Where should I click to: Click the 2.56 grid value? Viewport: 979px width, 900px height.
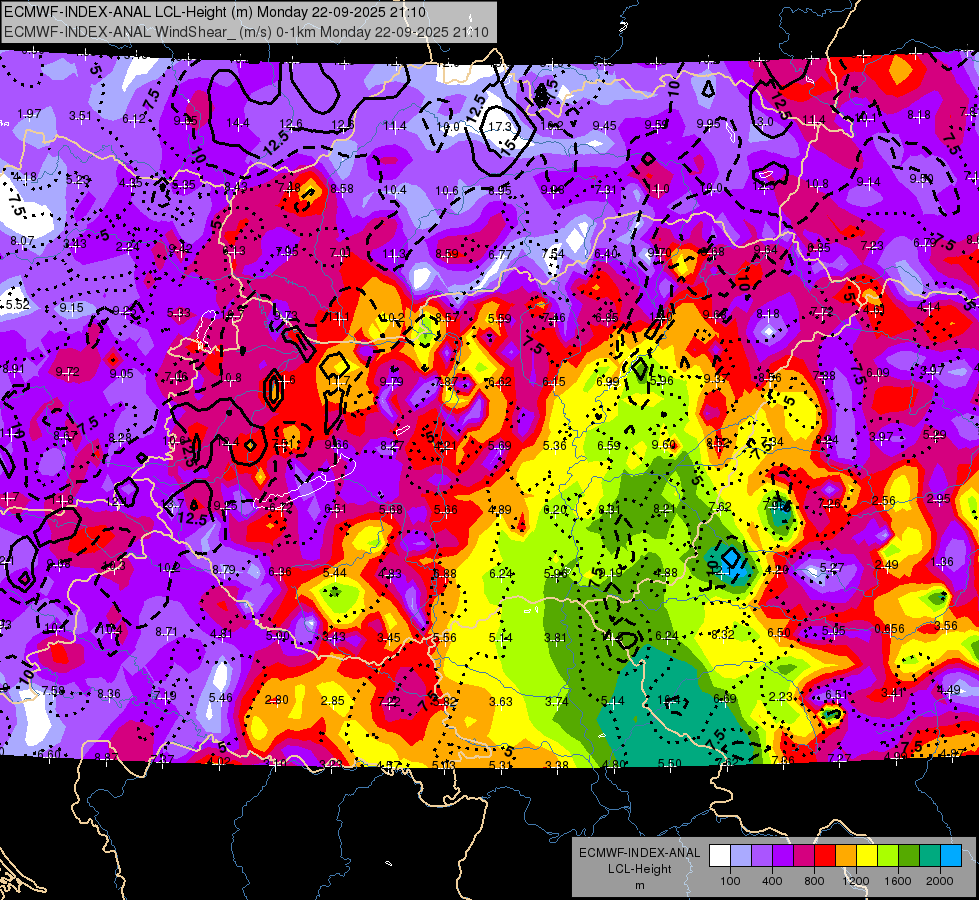(x=884, y=501)
